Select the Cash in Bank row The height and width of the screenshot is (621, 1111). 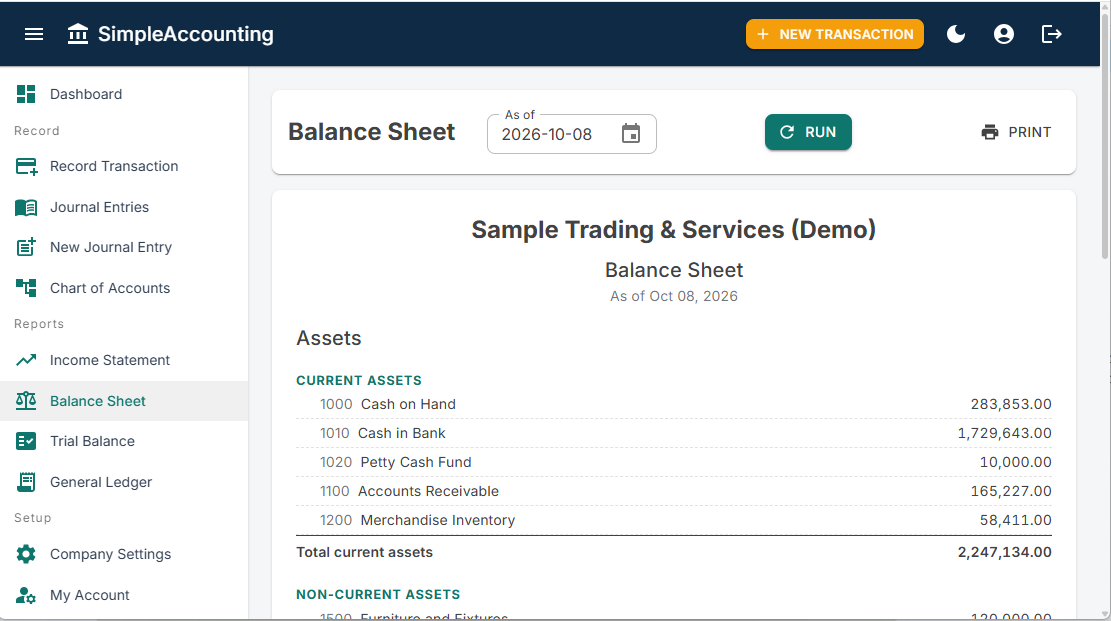click(674, 433)
